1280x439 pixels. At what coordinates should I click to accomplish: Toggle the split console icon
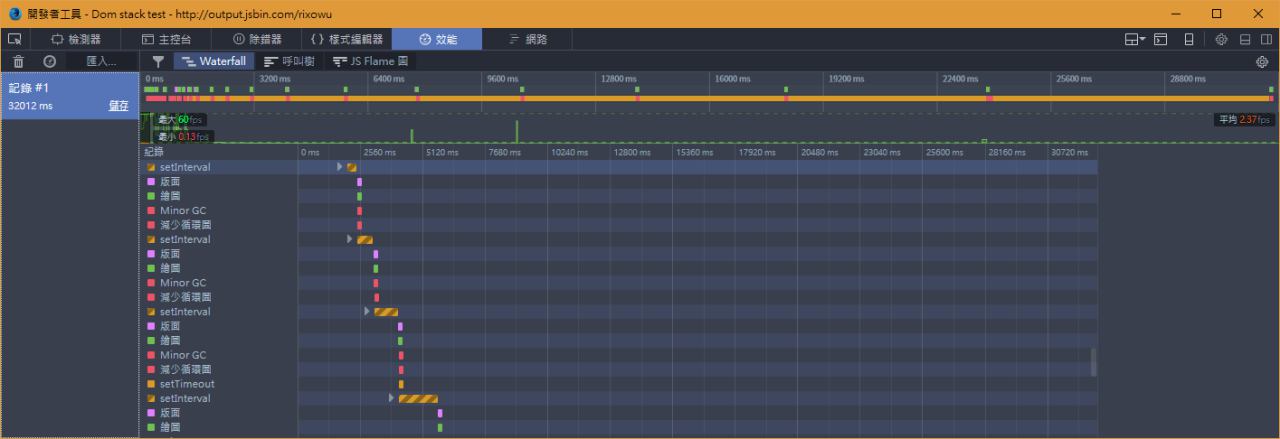pyautogui.click(x=1161, y=39)
